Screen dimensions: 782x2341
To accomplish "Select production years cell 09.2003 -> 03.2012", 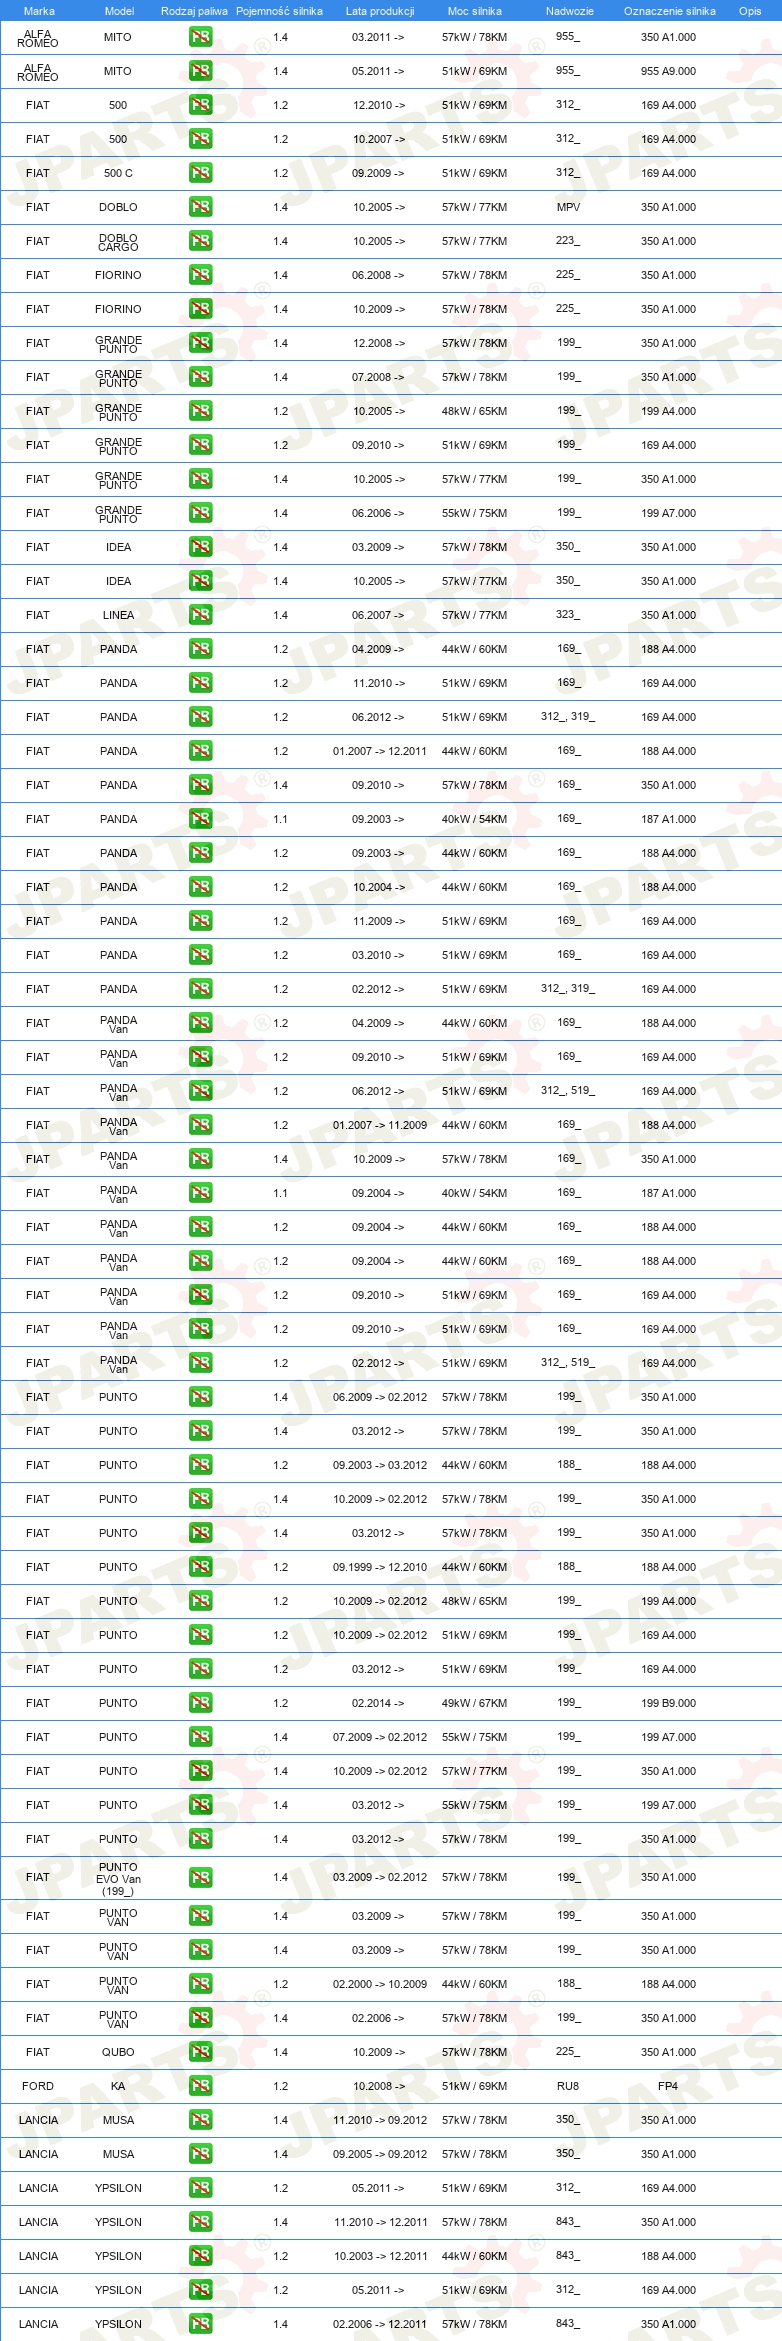I will [380, 1465].
